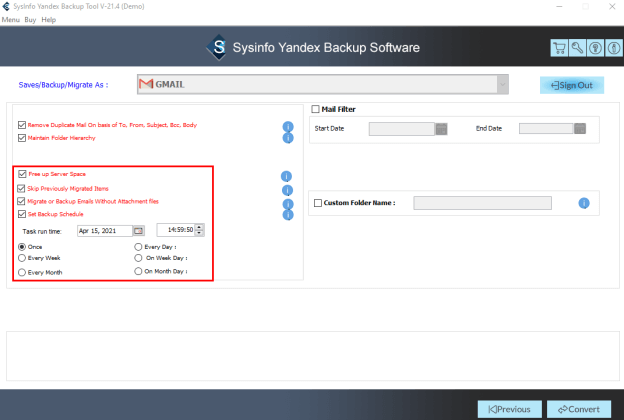Image resolution: width=624 pixels, height=420 pixels.
Task: Click the Sign Out button
Action: click(x=572, y=85)
